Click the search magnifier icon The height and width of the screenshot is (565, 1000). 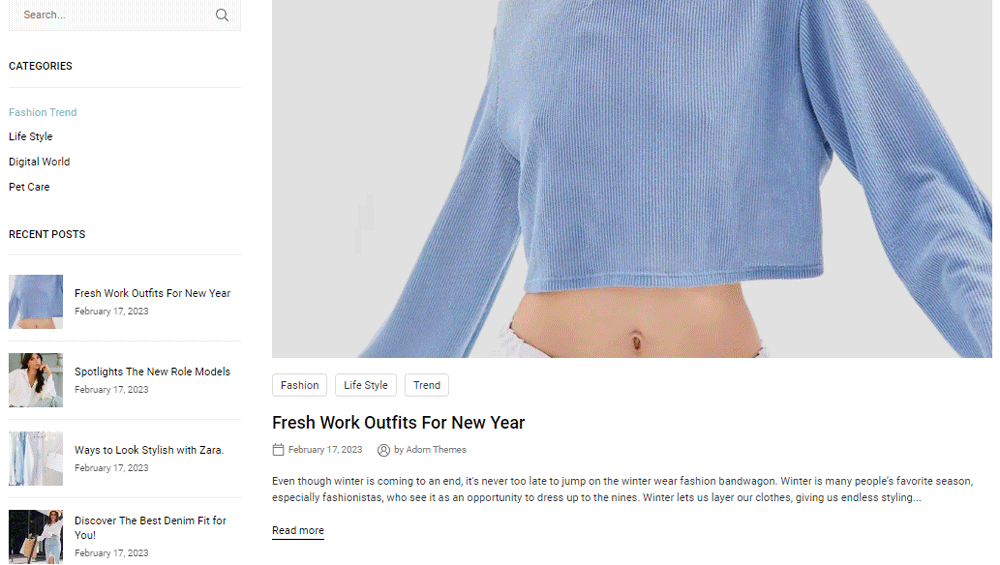(x=222, y=15)
